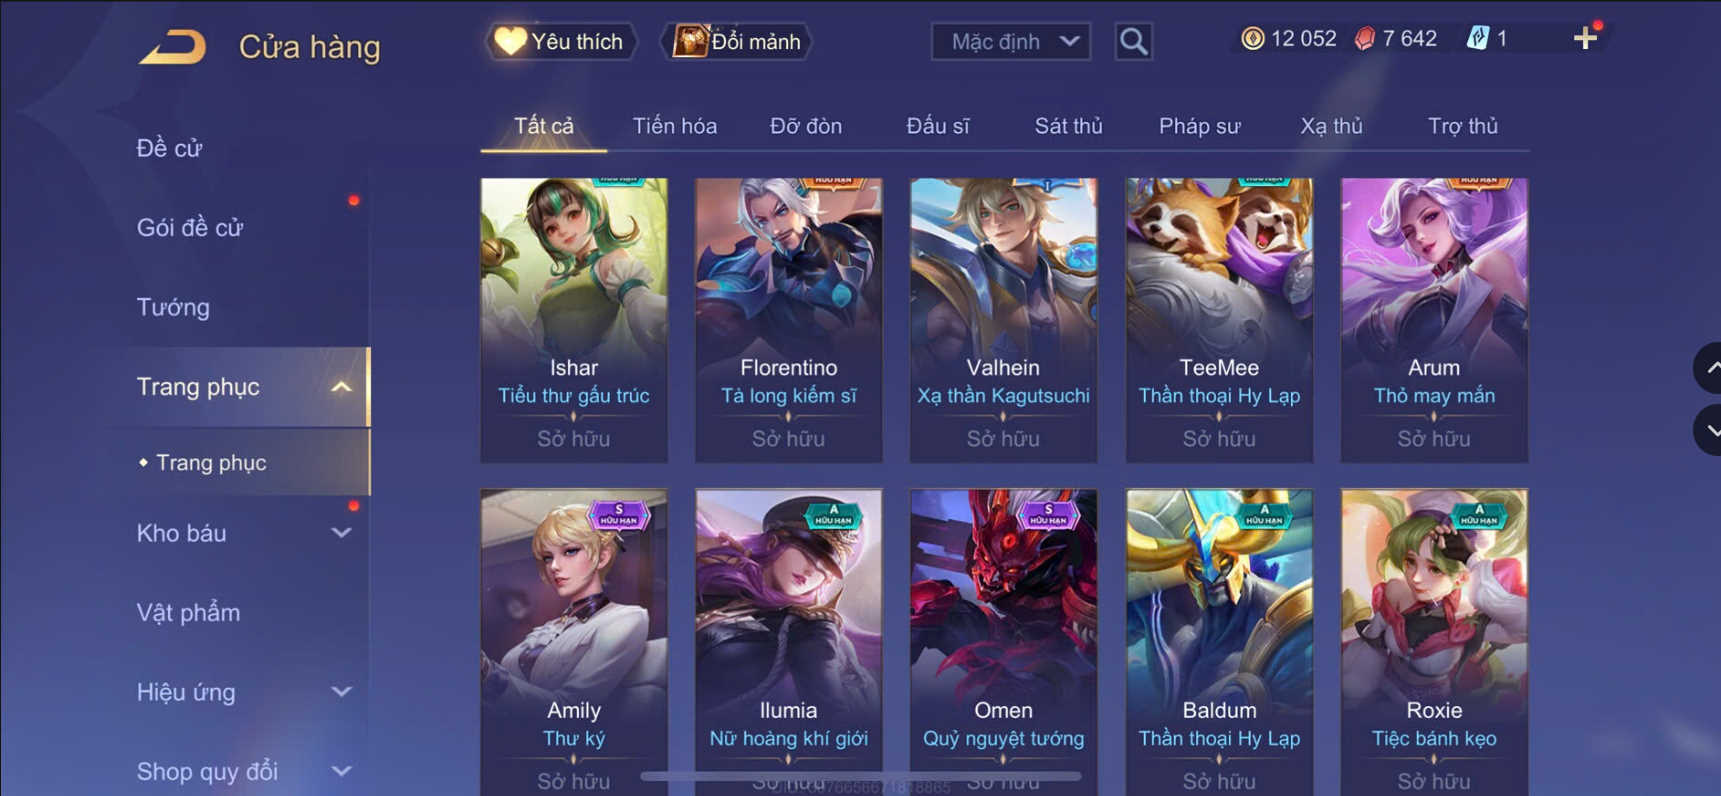This screenshot has width=1721, height=796.
Task: Open Tướng in the sidebar
Action: pos(173,307)
